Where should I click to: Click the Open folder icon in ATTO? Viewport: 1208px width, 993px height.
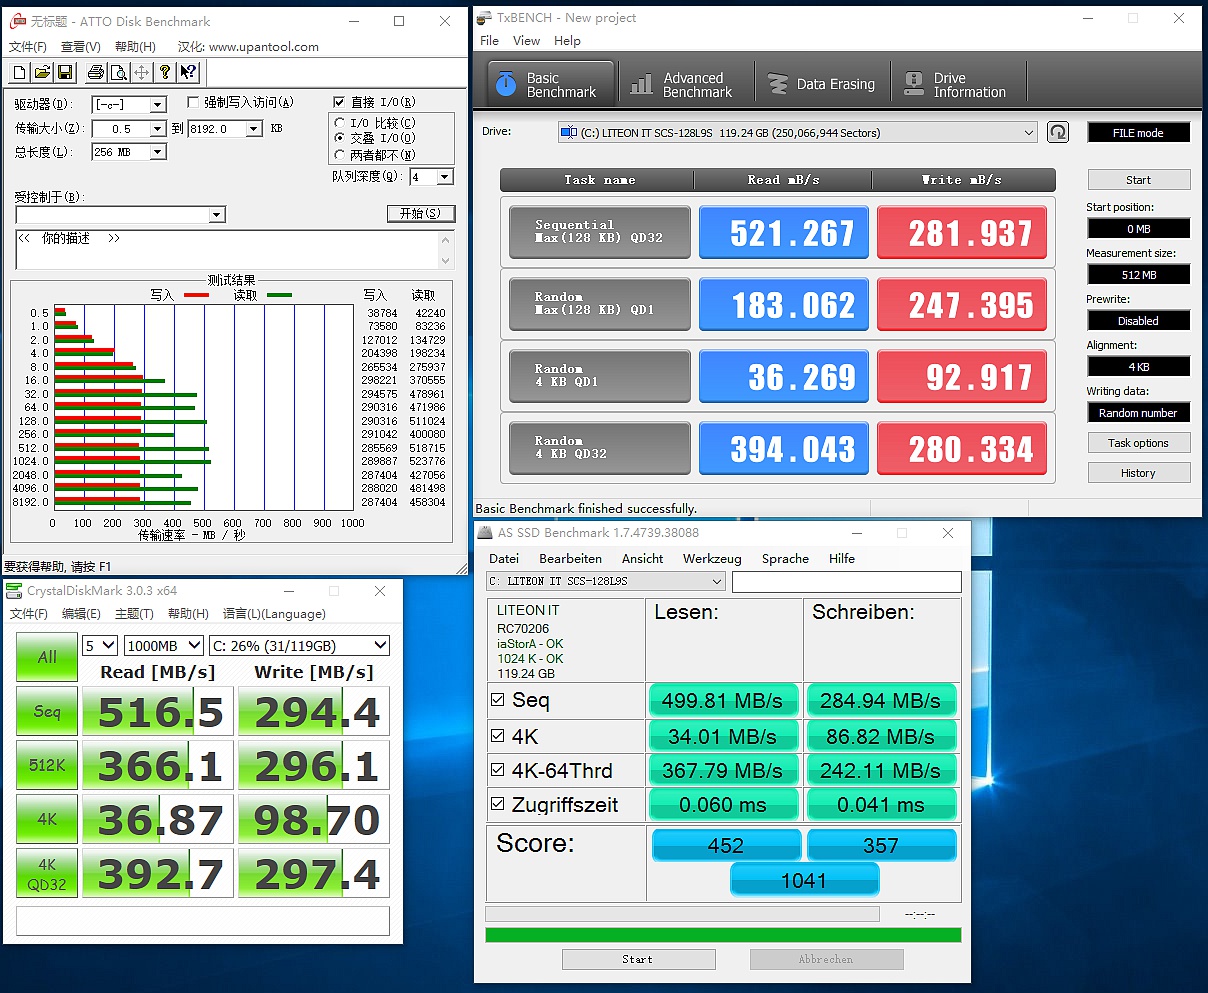[x=42, y=72]
